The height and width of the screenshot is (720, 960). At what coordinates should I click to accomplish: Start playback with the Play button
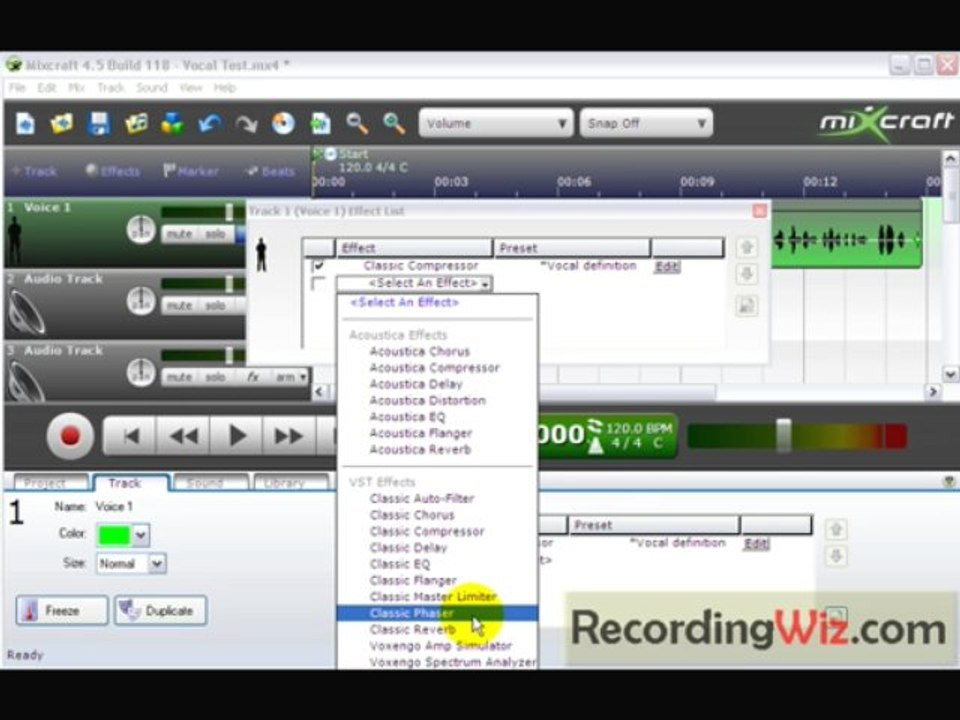point(236,436)
